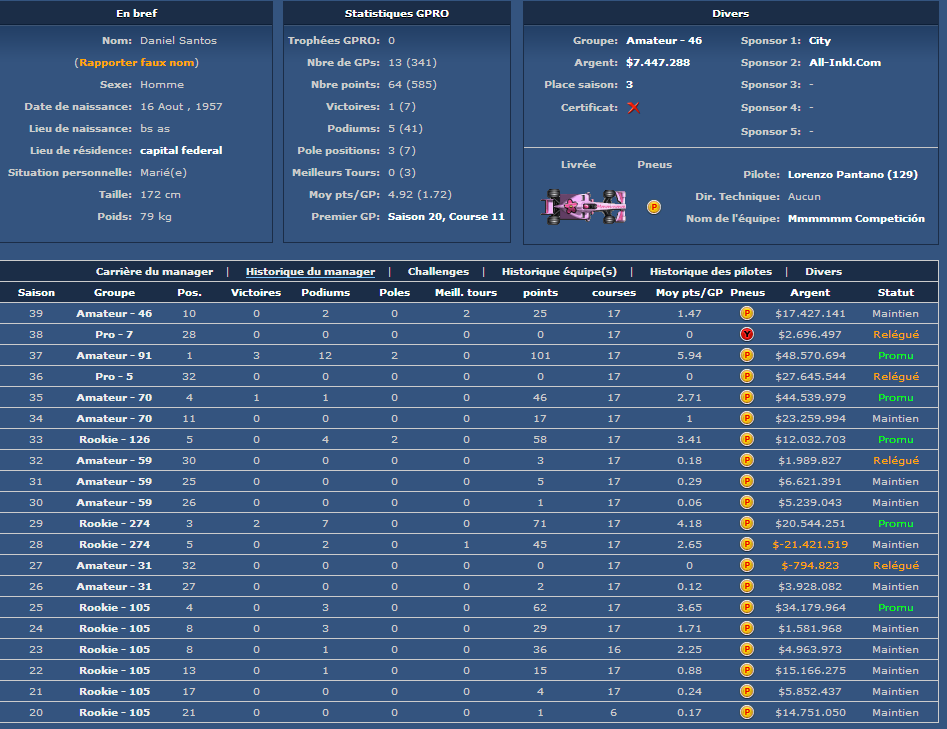Click the tyre icon in season 25 row
The image size is (947, 729).
click(x=747, y=607)
